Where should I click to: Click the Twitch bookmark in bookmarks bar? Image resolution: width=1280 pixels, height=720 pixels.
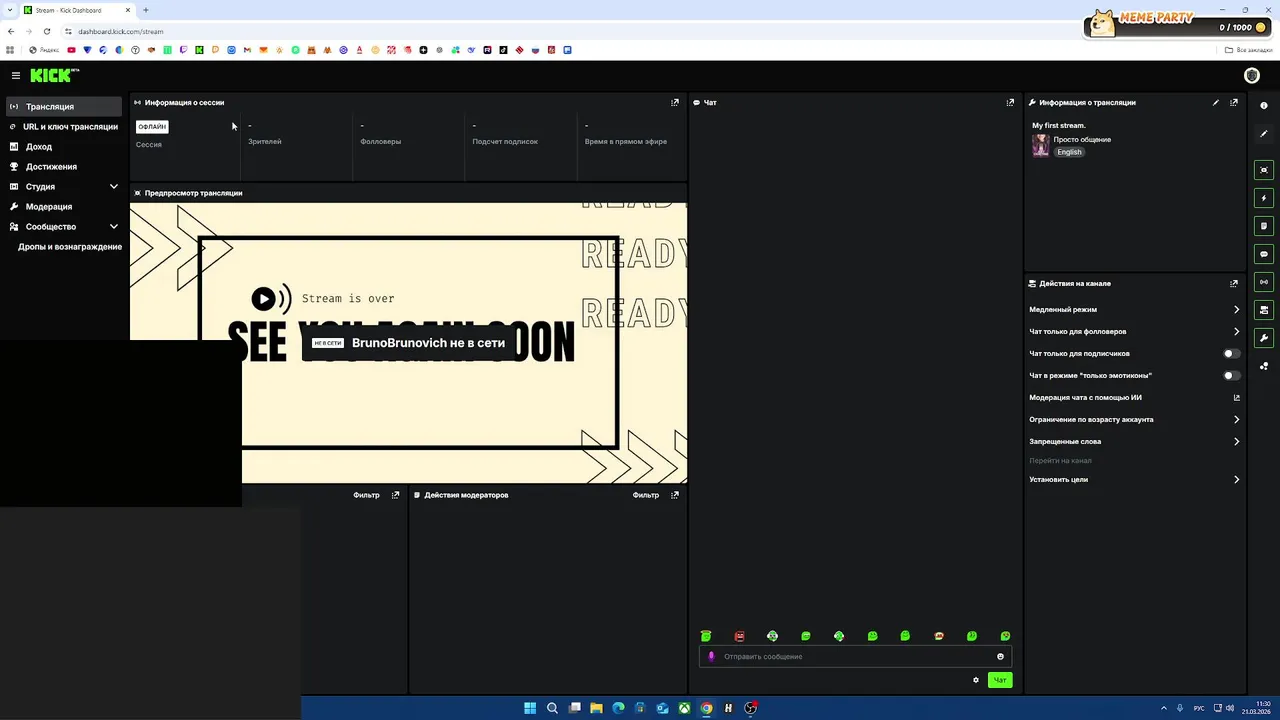tap(184, 50)
